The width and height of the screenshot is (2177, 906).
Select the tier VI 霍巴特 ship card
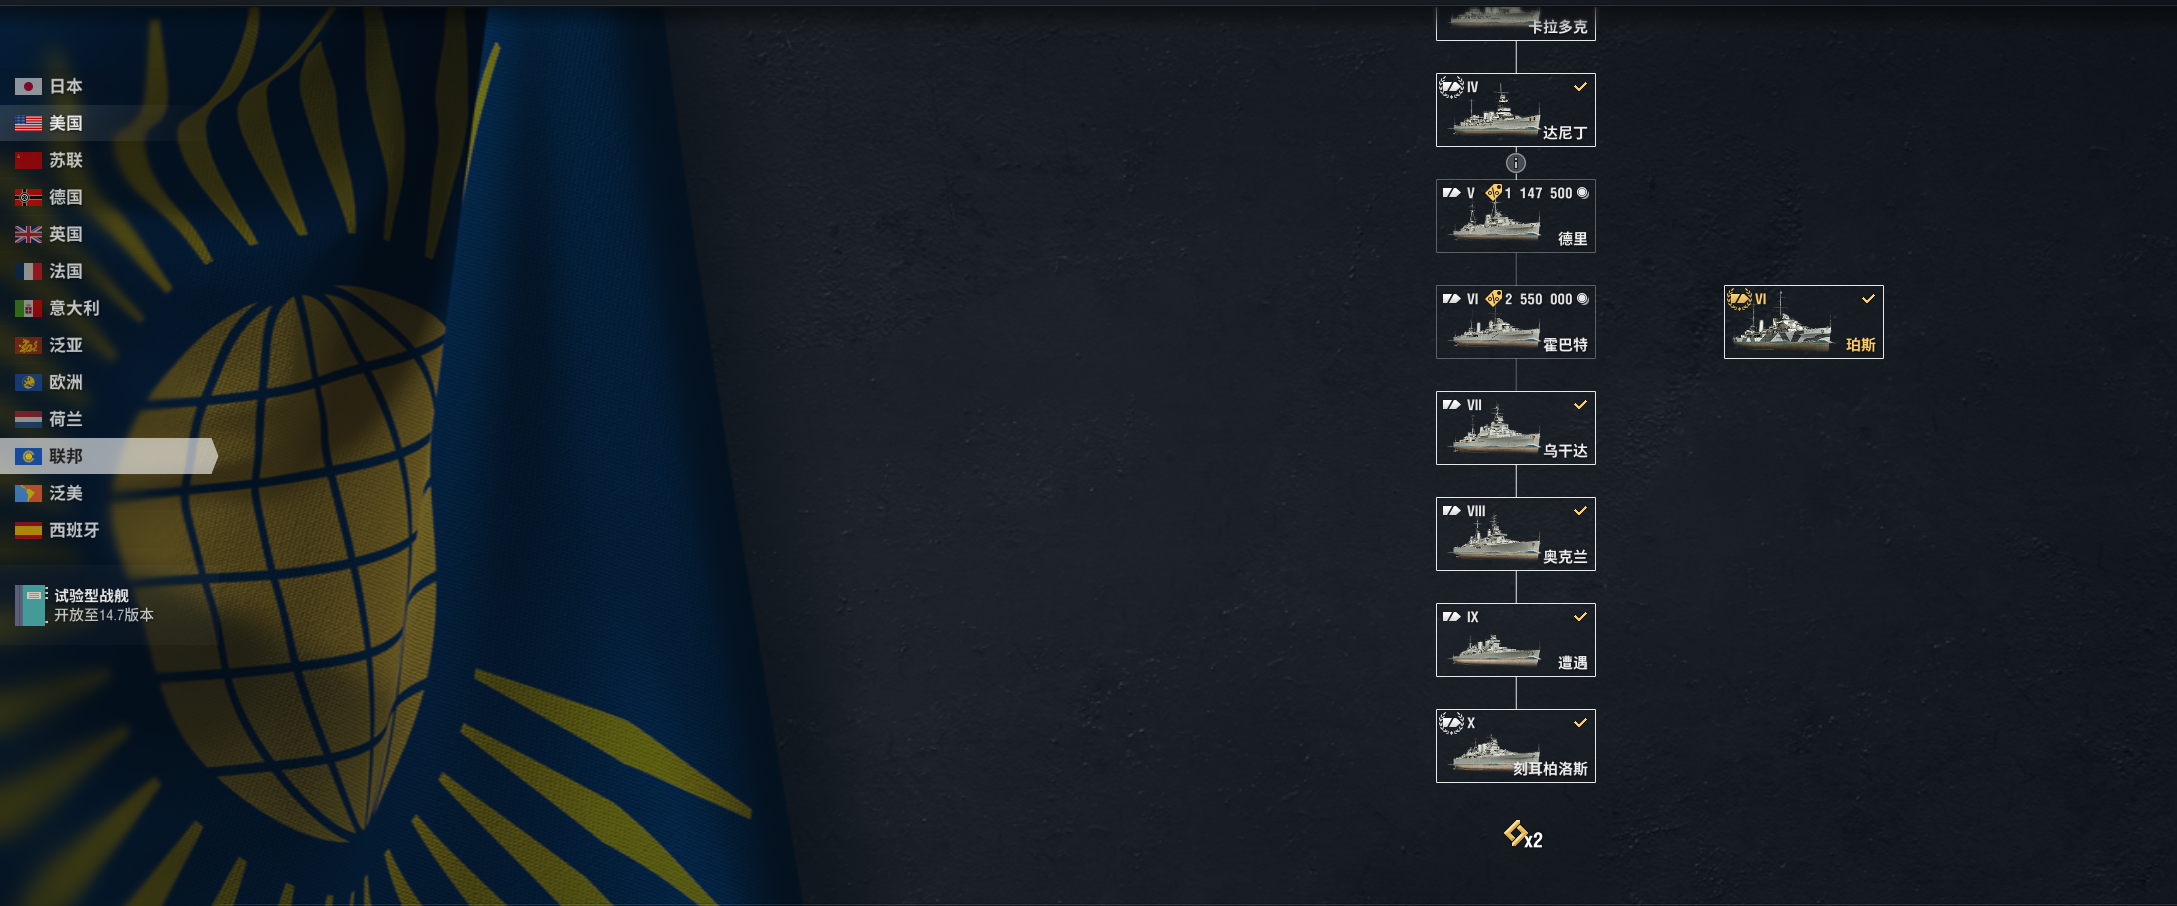click(x=1516, y=322)
